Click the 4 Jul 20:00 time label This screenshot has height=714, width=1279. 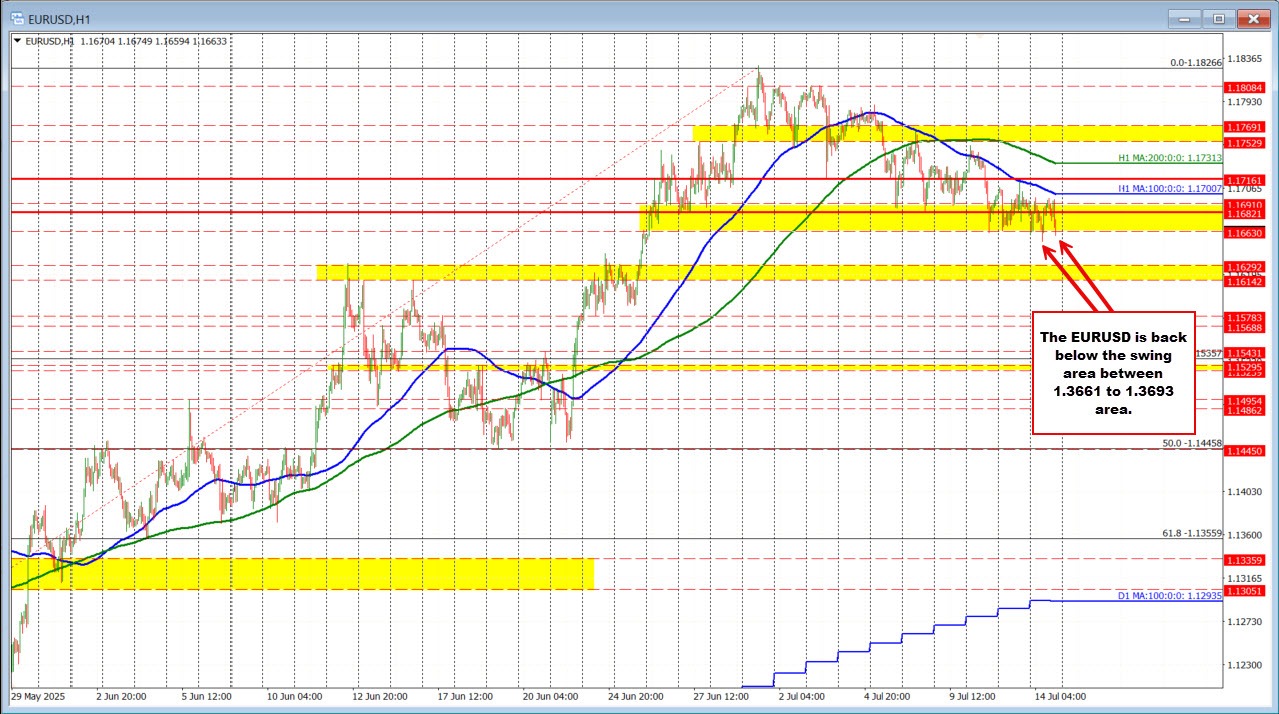pyautogui.click(x=887, y=696)
